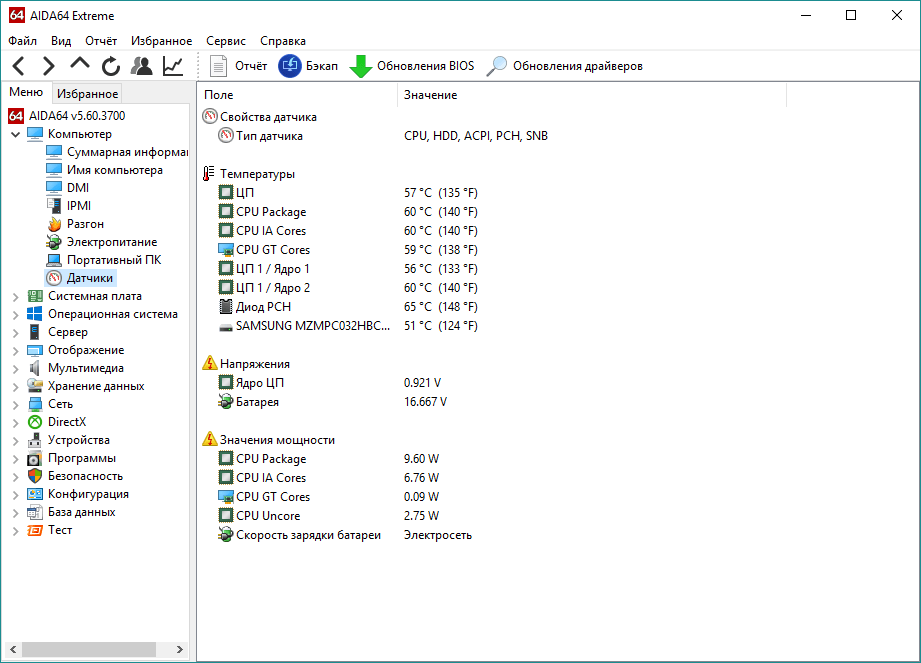This screenshot has width=921, height=663.
Task: Select the Диод PCH row
Action: tap(348, 307)
